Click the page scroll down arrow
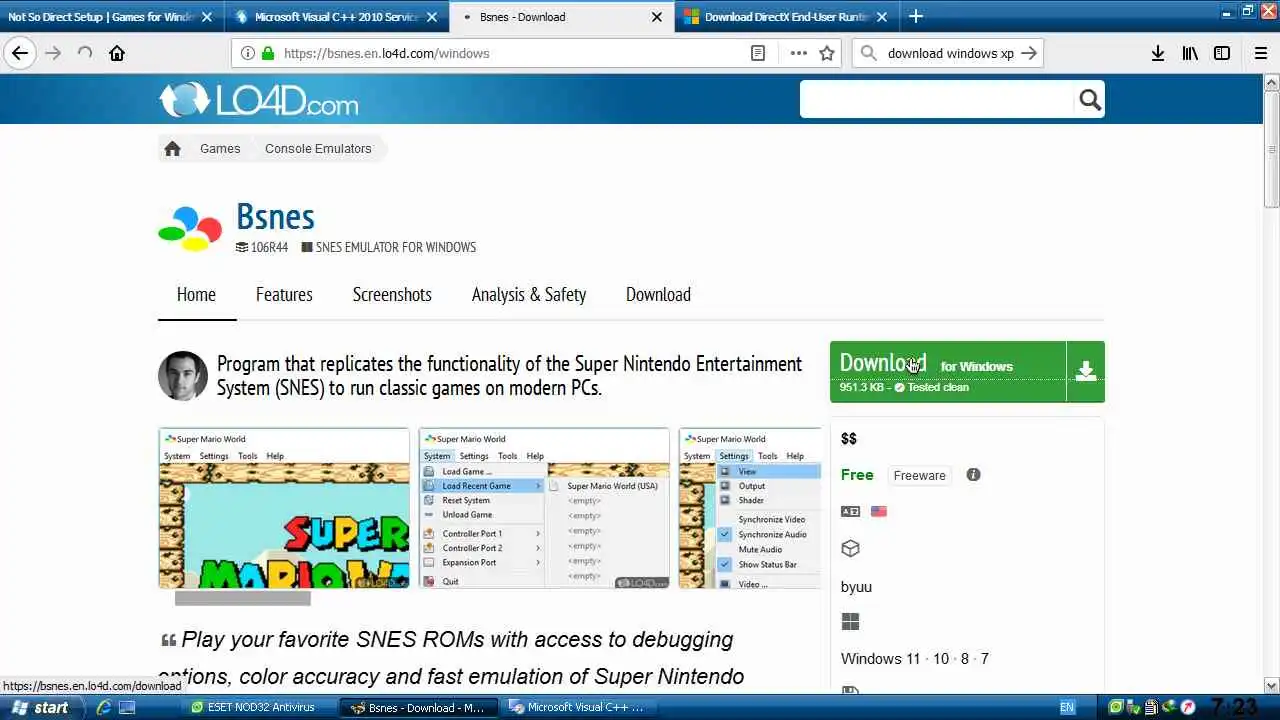 [1271, 686]
